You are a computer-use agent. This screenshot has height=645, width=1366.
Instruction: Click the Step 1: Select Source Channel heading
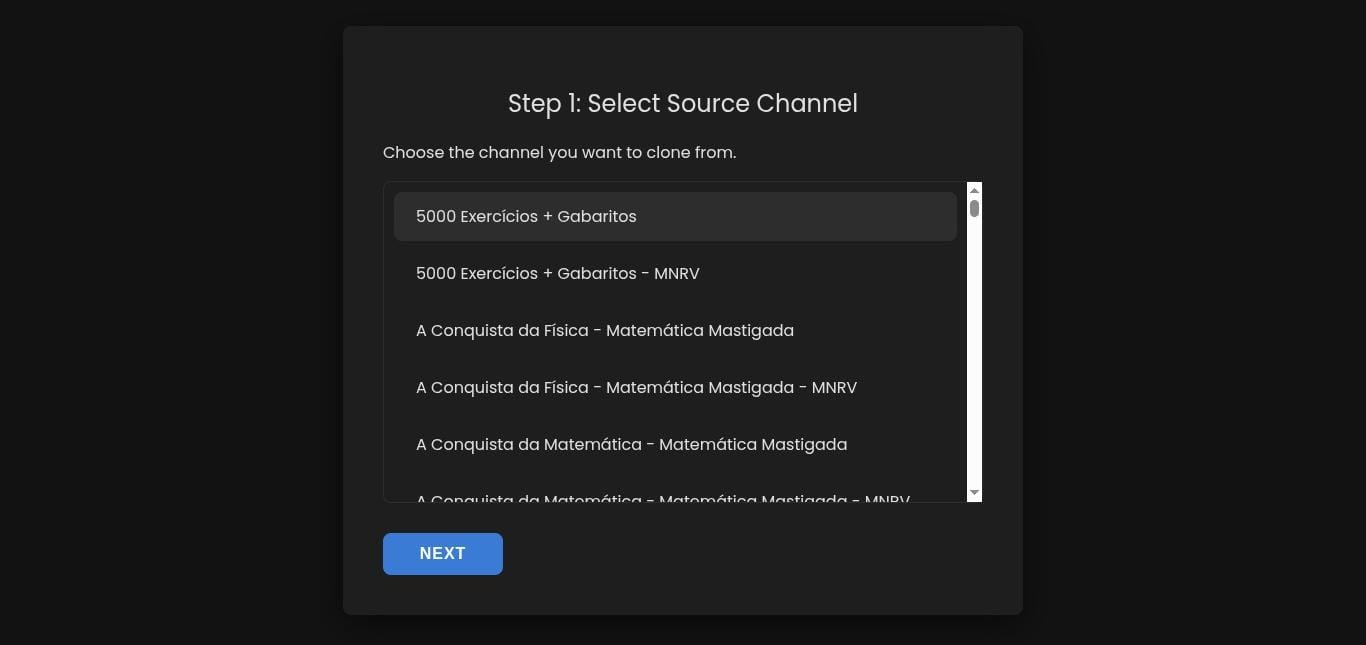(682, 104)
